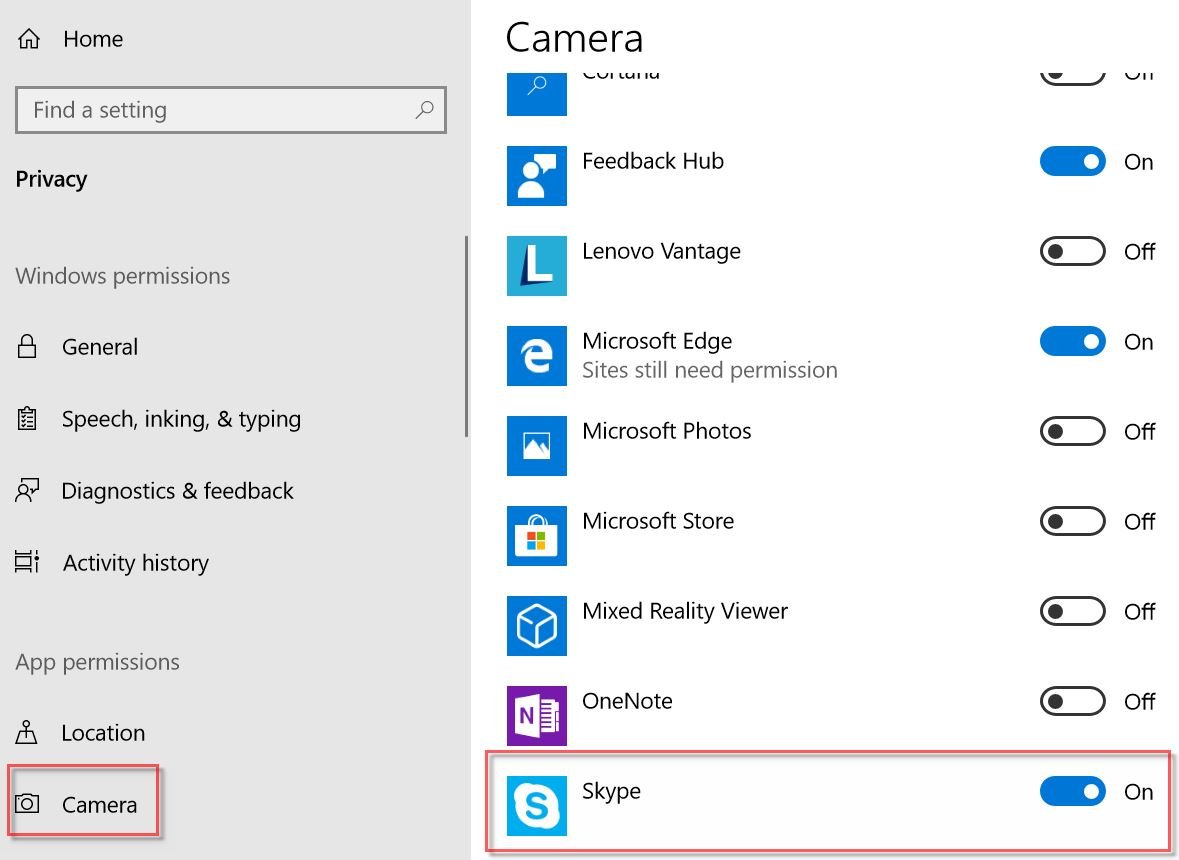Click the Microsoft Store app icon

coord(536,536)
